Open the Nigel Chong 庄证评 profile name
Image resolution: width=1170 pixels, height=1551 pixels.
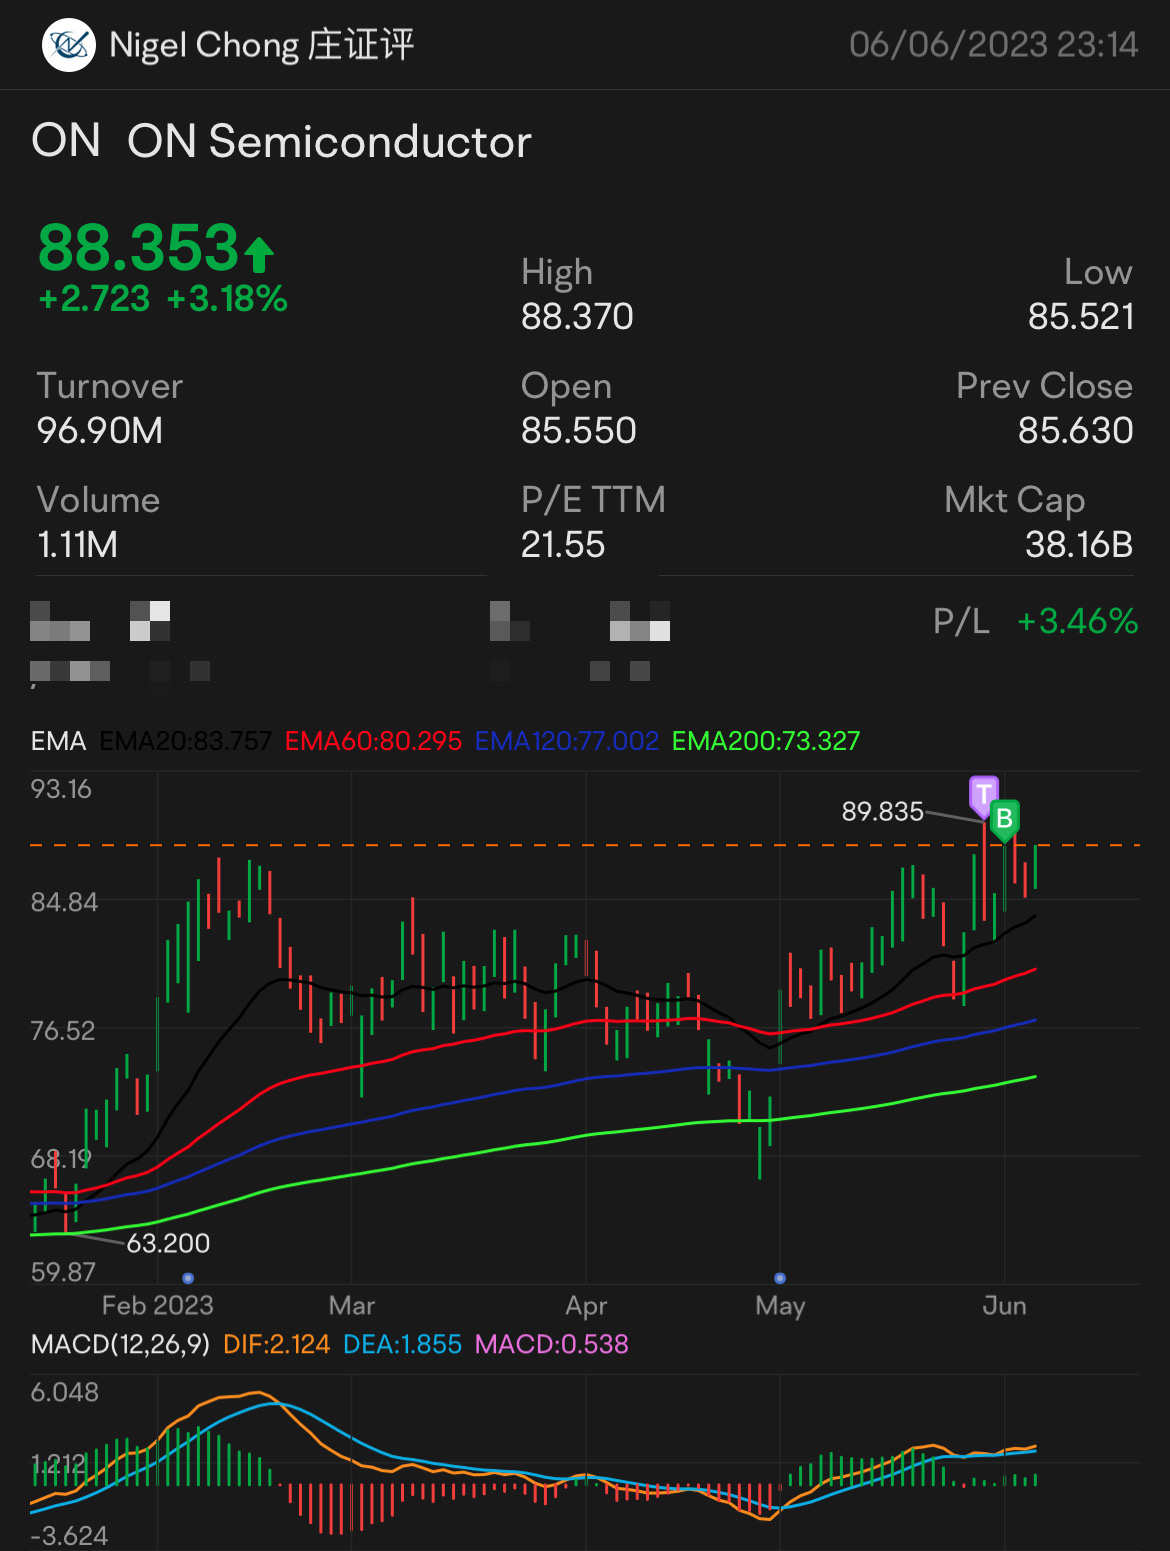pos(261,45)
